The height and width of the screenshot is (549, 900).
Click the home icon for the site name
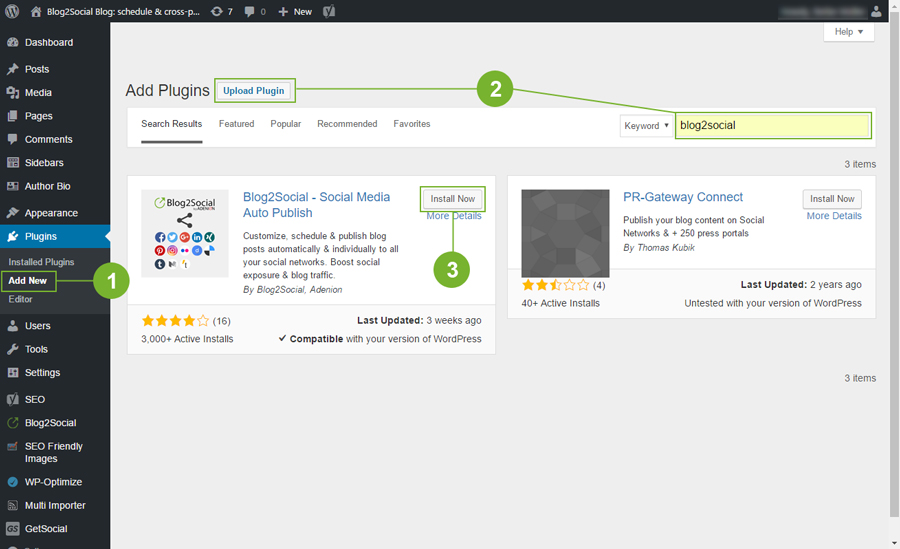pyautogui.click(x=36, y=11)
